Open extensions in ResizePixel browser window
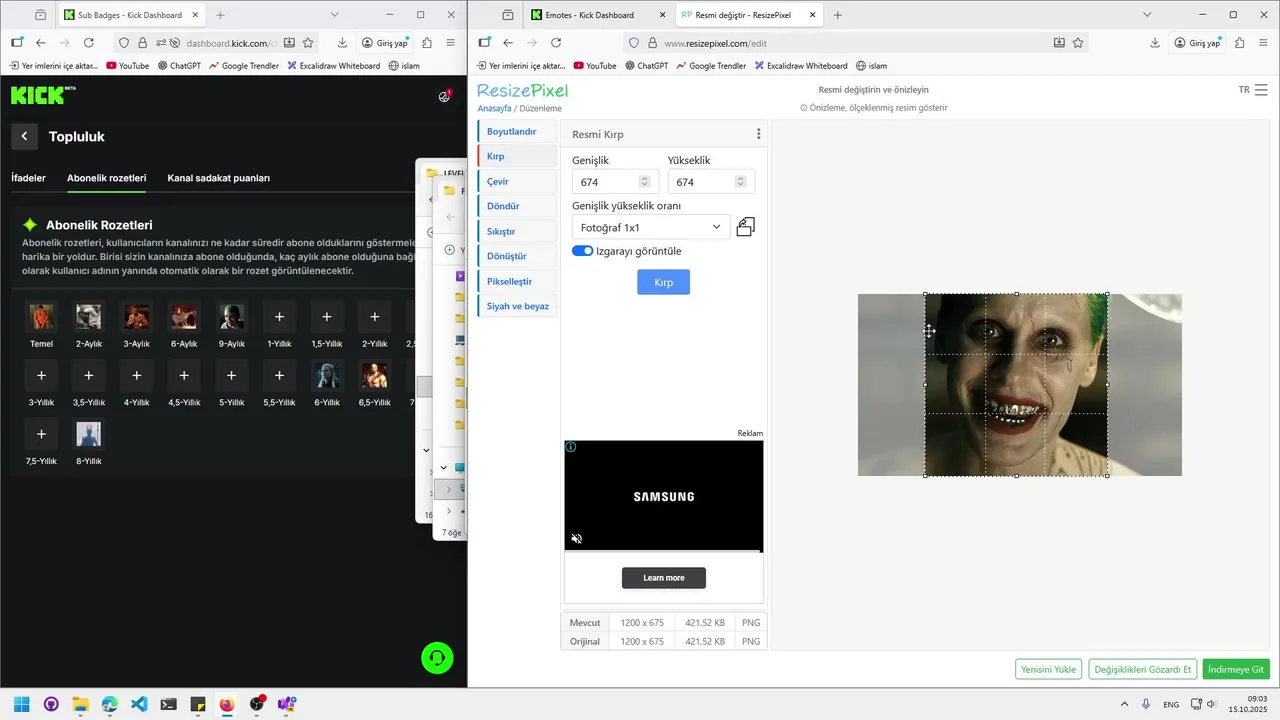This screenshot has width=1280, height=720. pos(1240,43)
